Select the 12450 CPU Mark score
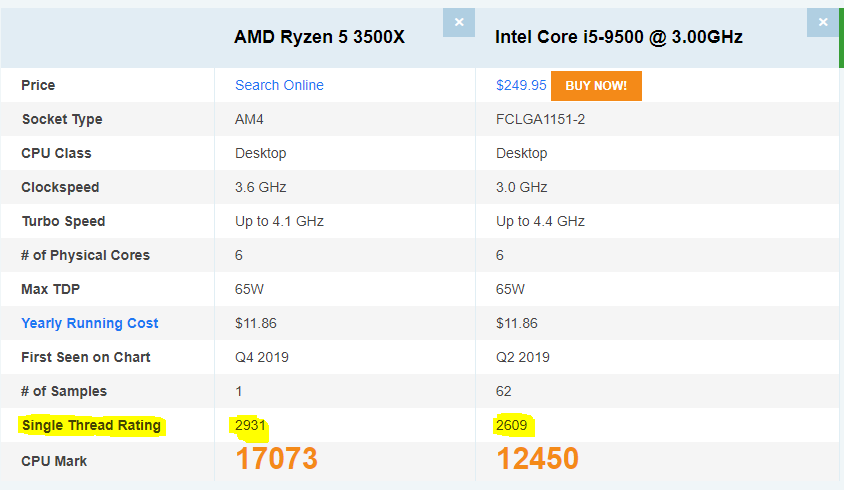 pos(537,459)
